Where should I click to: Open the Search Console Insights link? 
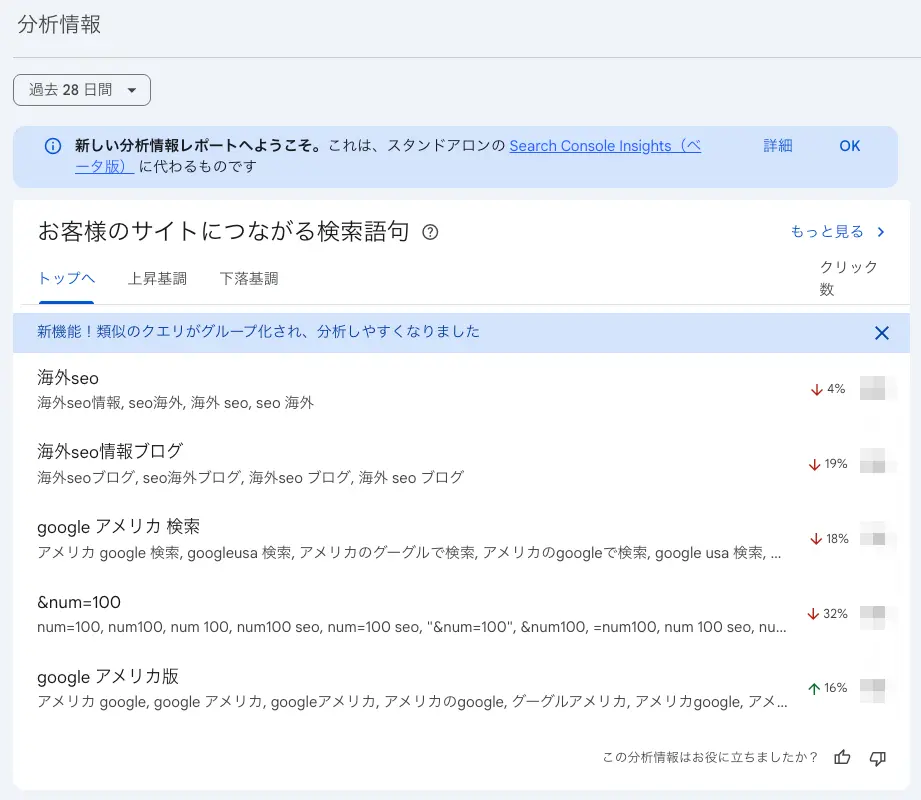pyautogui.click(x=604, y=146)
